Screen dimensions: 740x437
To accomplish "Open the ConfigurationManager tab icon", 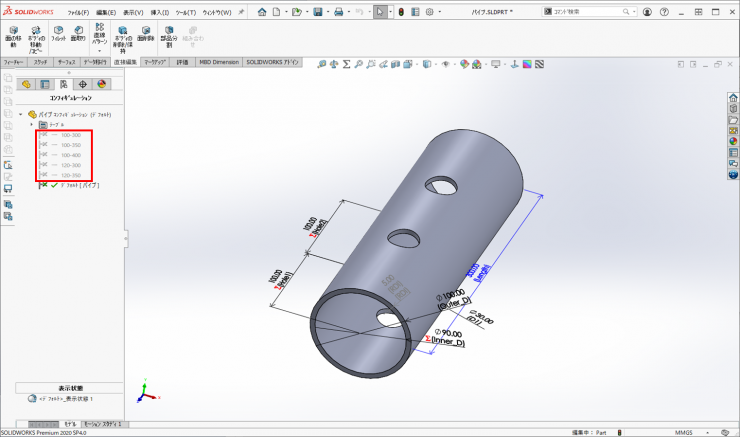I will (63, 84).
